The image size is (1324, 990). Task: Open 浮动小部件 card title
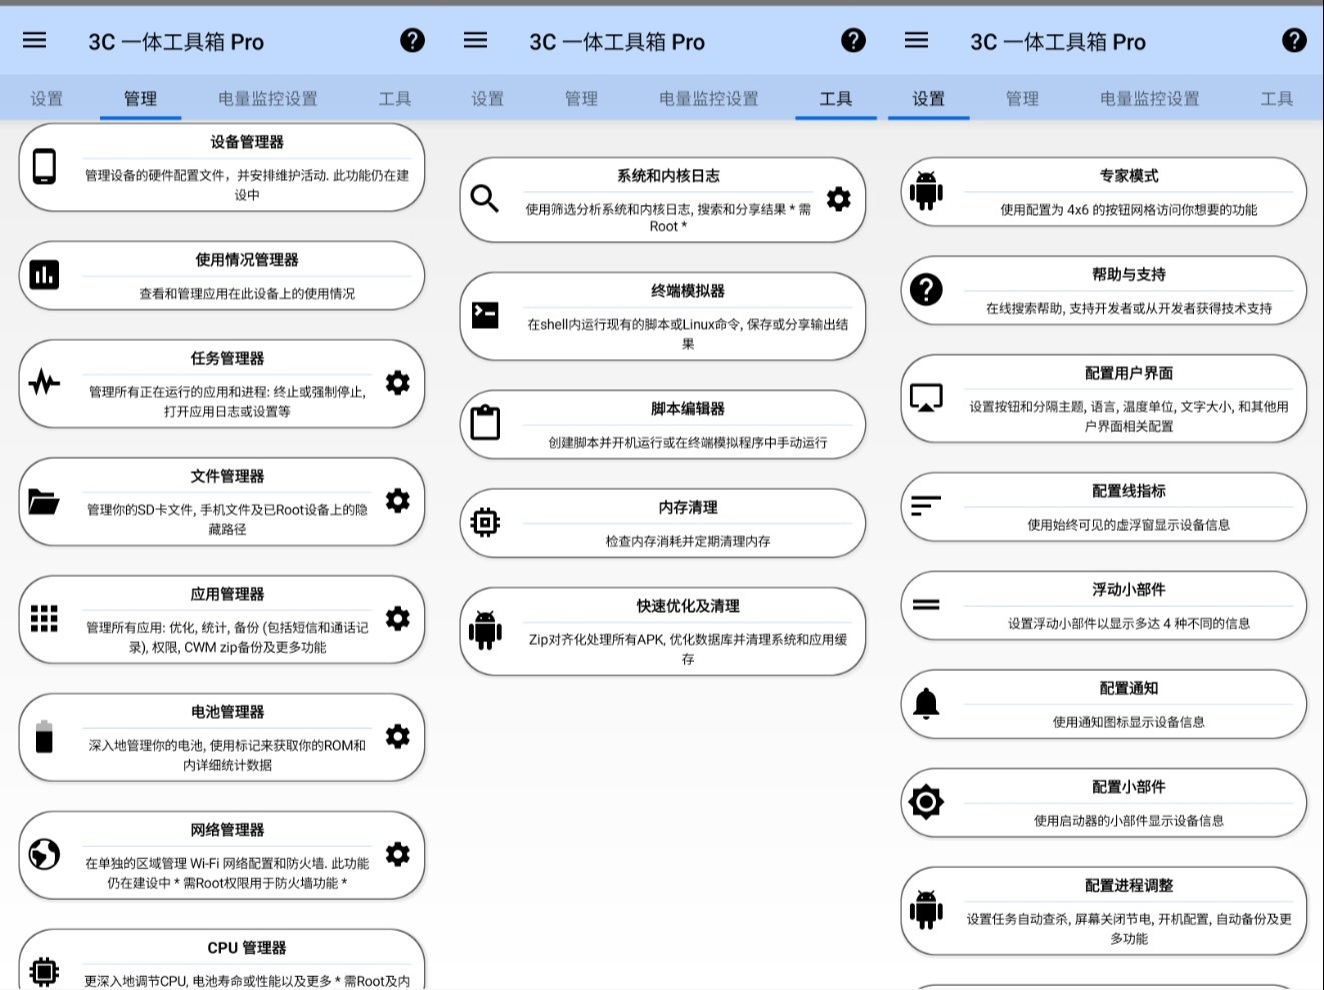pos(1129,589)
